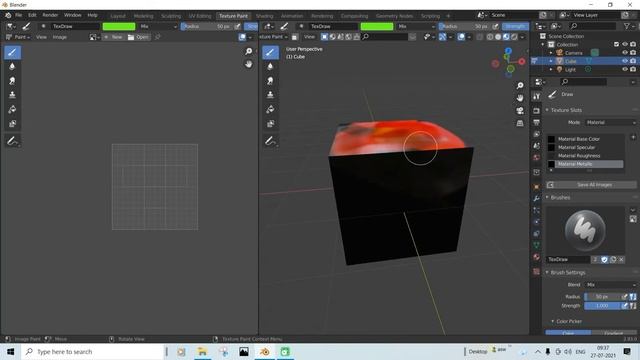This screenshot has height=360, width=640.
Task: Open the Window menu
Action: [73, 15]
